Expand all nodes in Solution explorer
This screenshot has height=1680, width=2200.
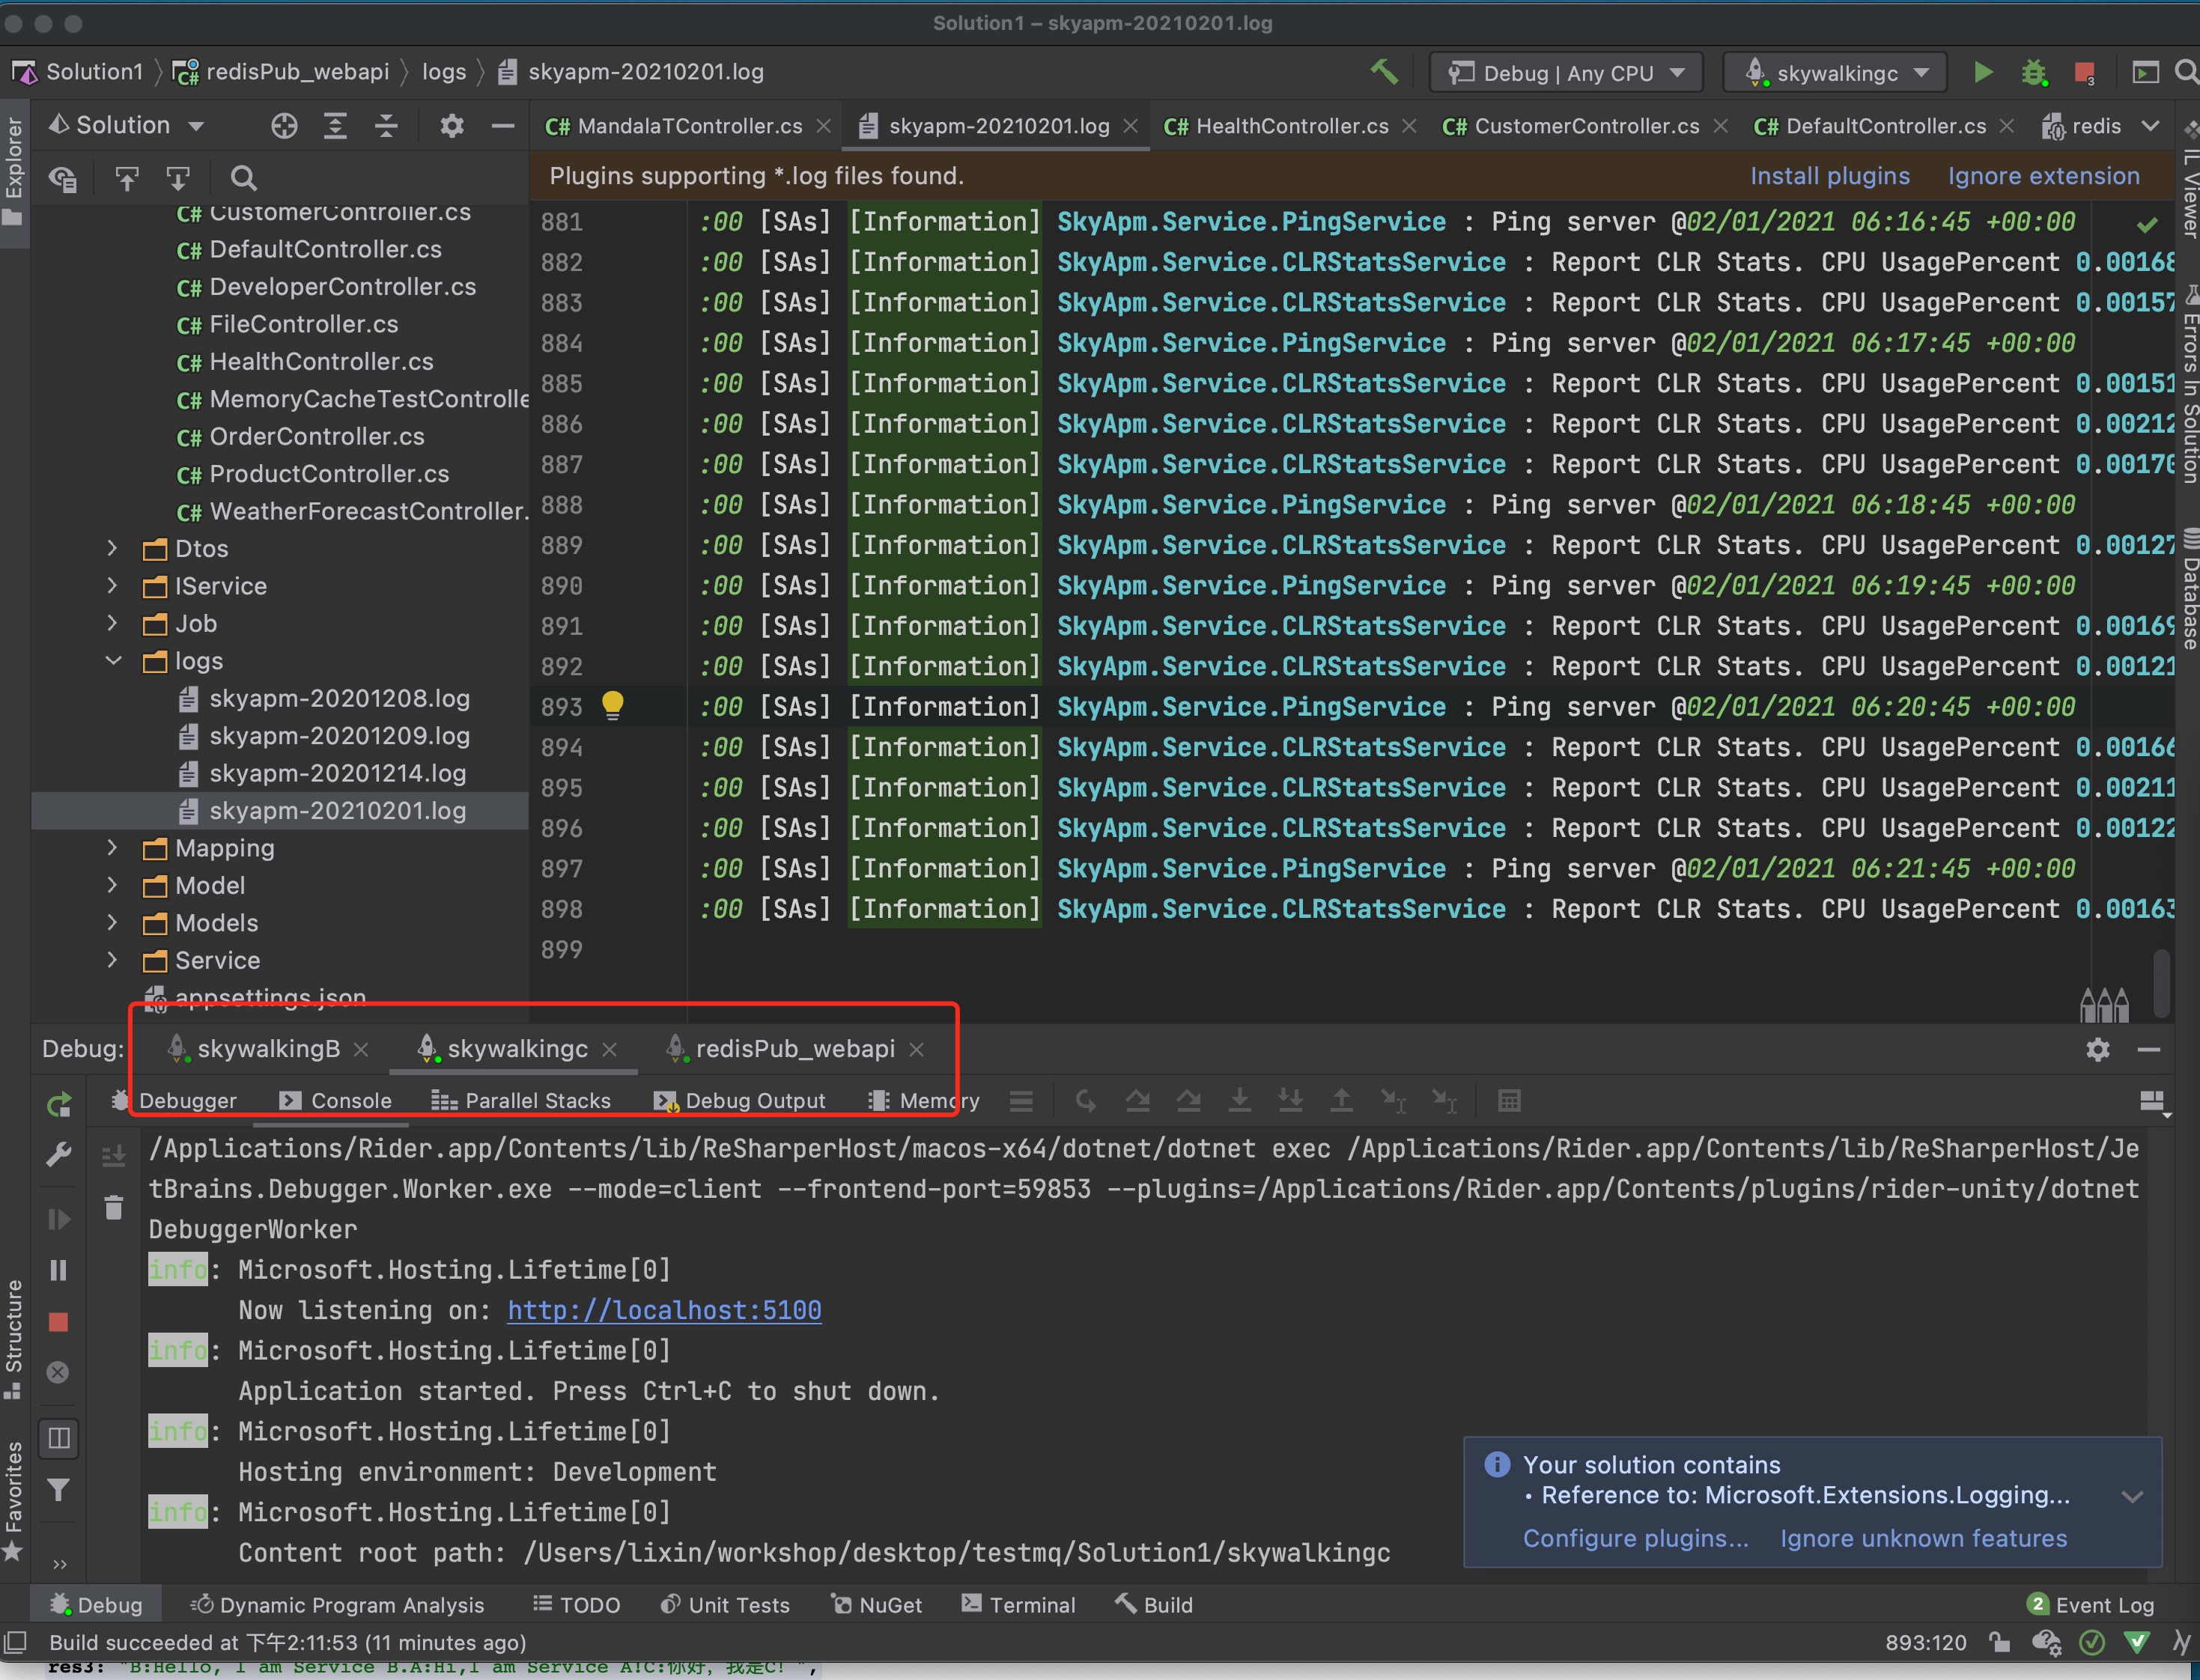pyautogui.click(x=335, y=126)
